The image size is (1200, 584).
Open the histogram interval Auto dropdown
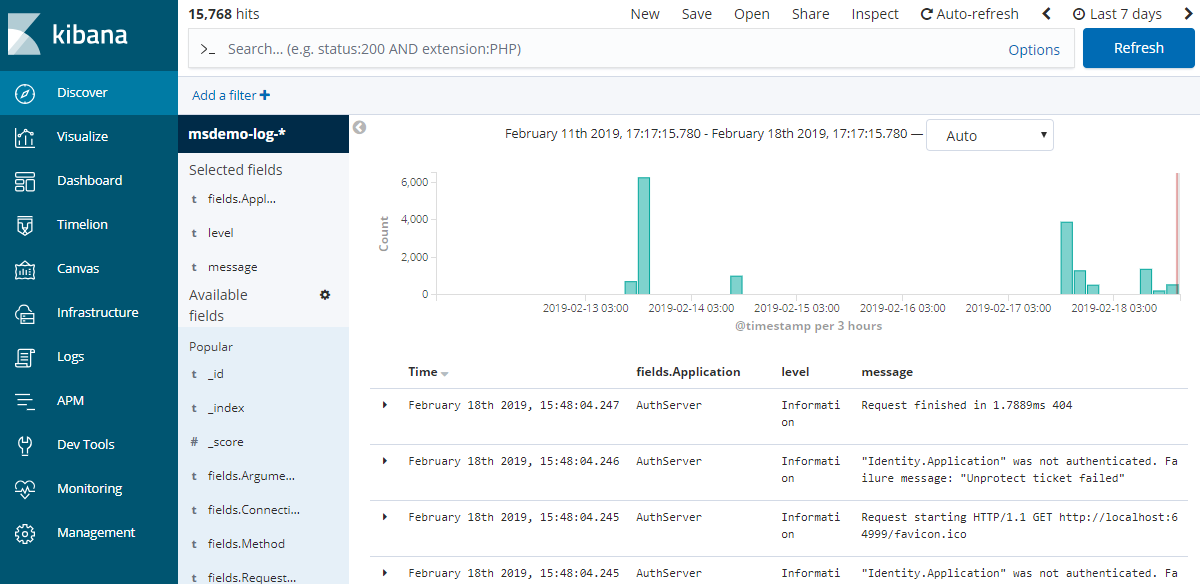pyautogui.click(x=989, y=134)
